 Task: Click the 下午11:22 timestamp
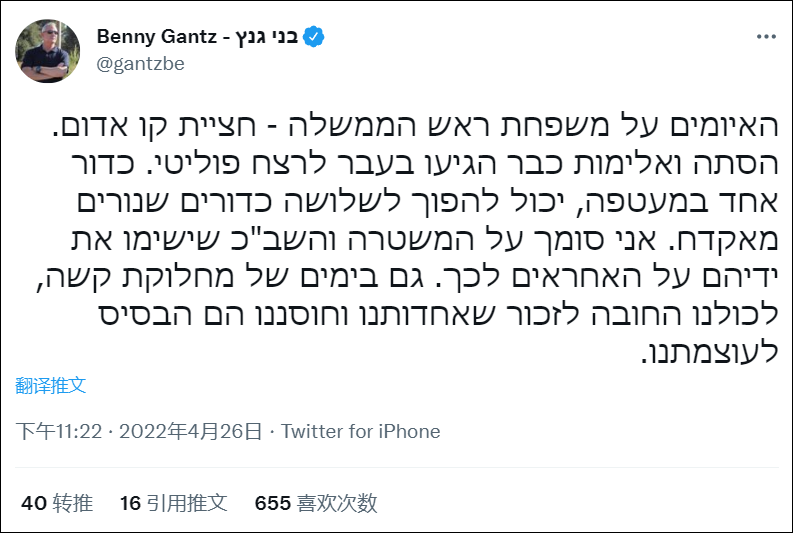[57, 432]
